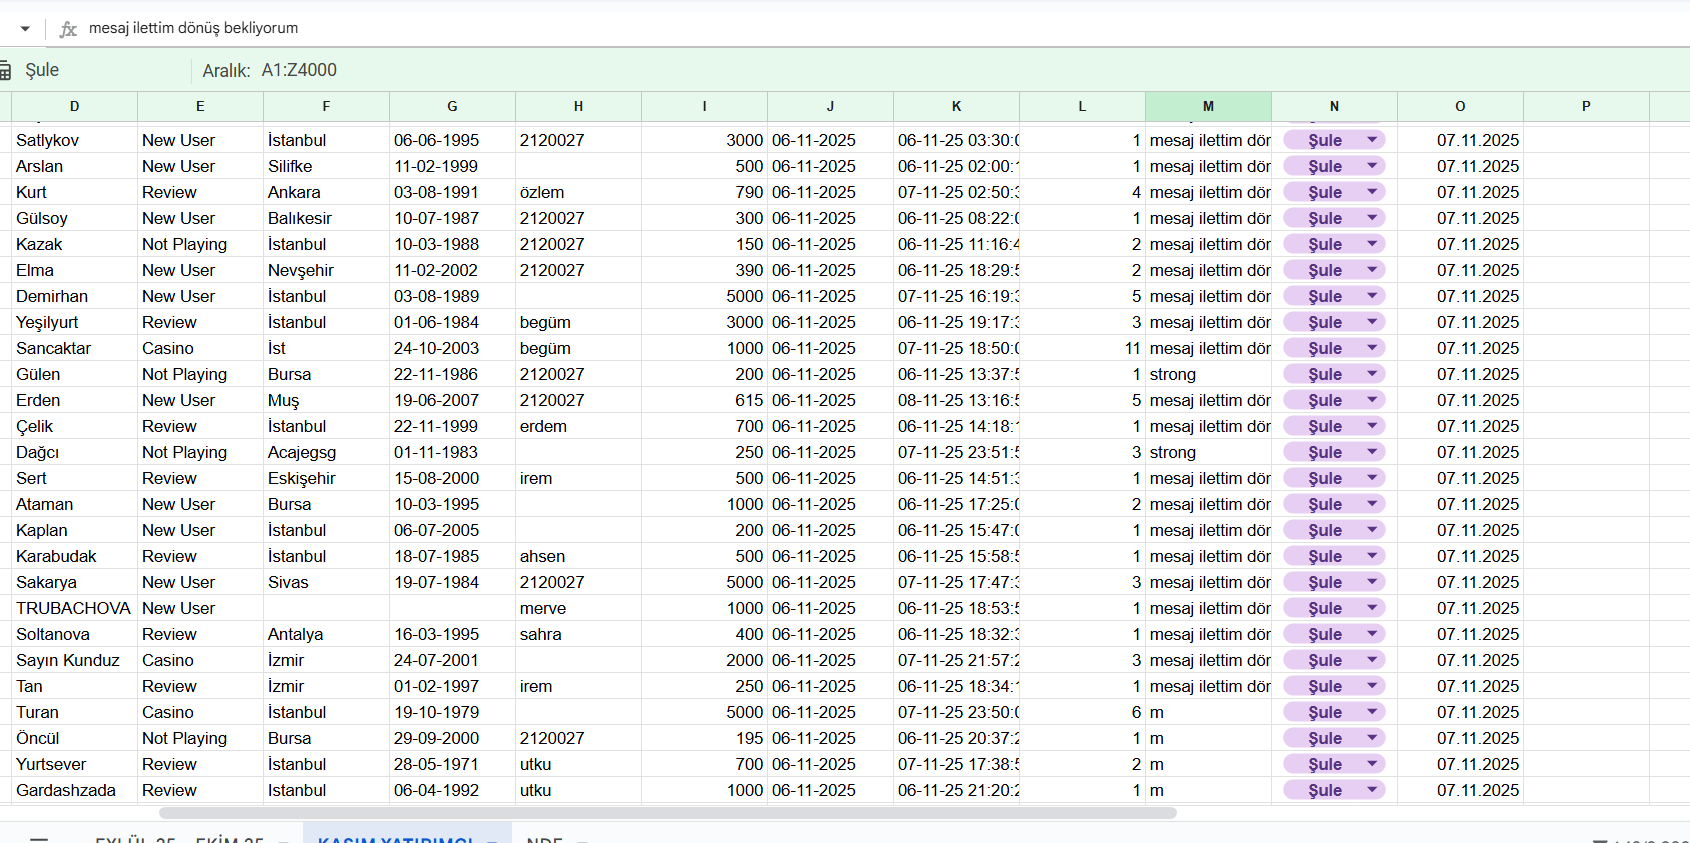Click the filter view table icon beside Şule
The height and width of the screenshot is (843, 1690).
[x=4, y=70]
